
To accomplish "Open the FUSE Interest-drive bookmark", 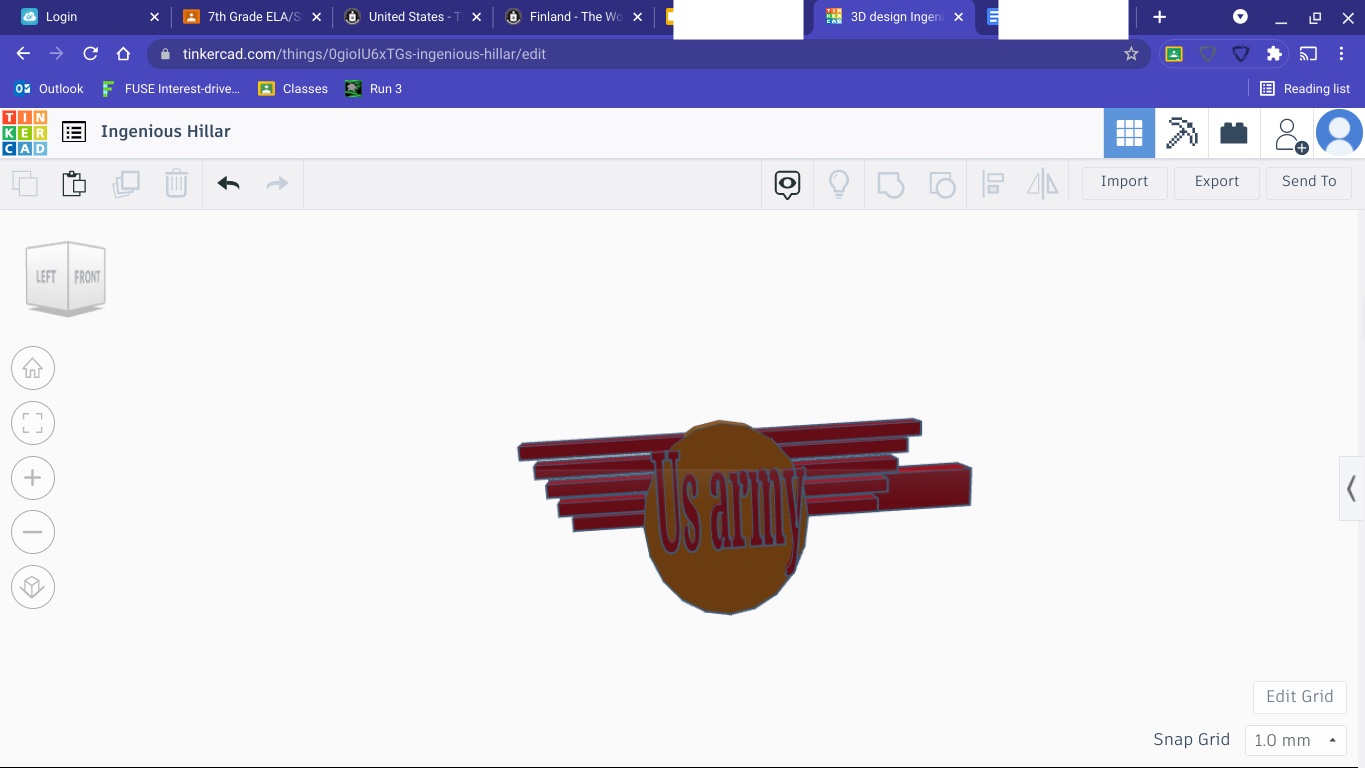I will (x=171, y=89).
